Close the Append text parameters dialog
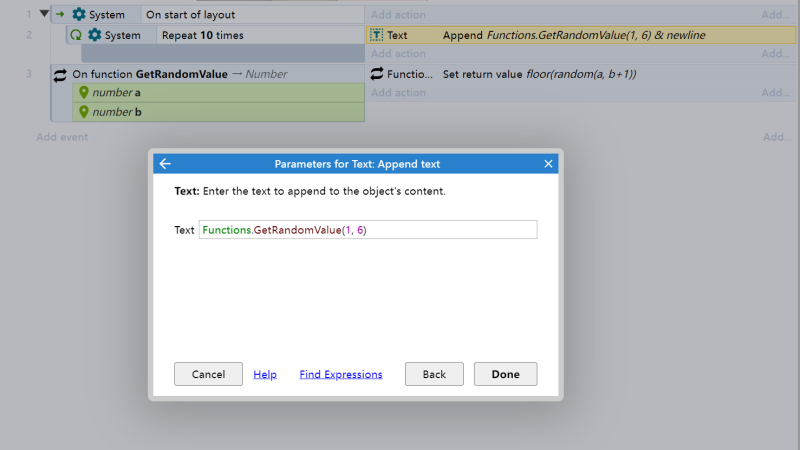The width and height of the screenshot is (800, 450). [548, 164]
